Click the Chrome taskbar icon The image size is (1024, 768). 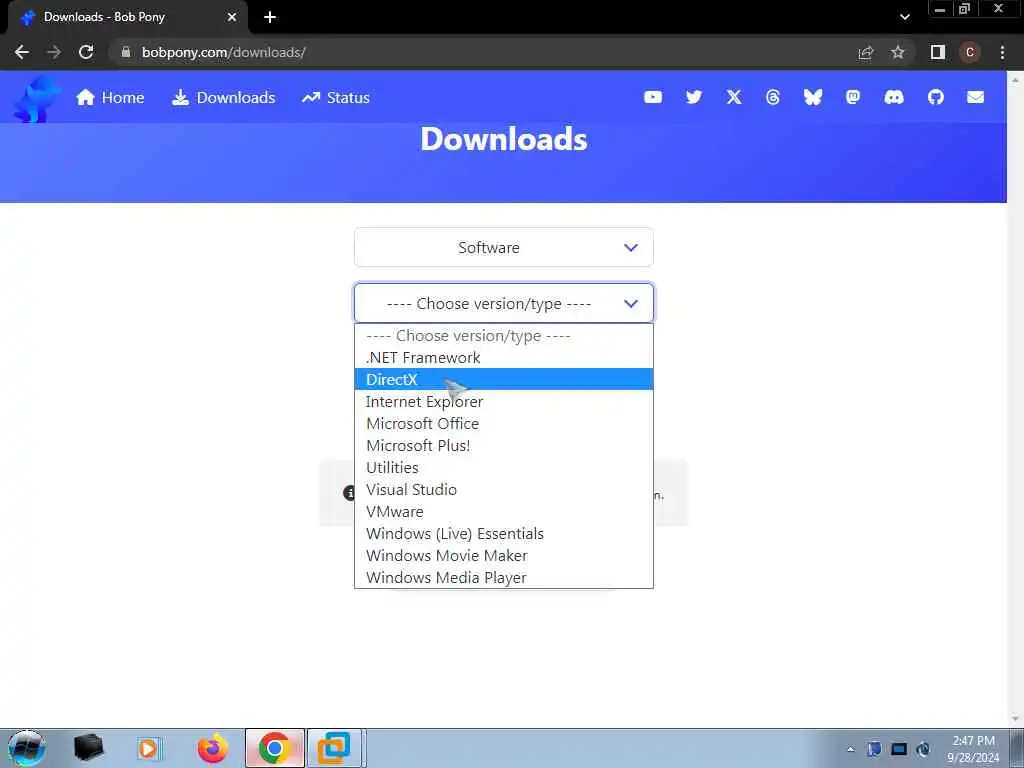(x=274, y=748)
